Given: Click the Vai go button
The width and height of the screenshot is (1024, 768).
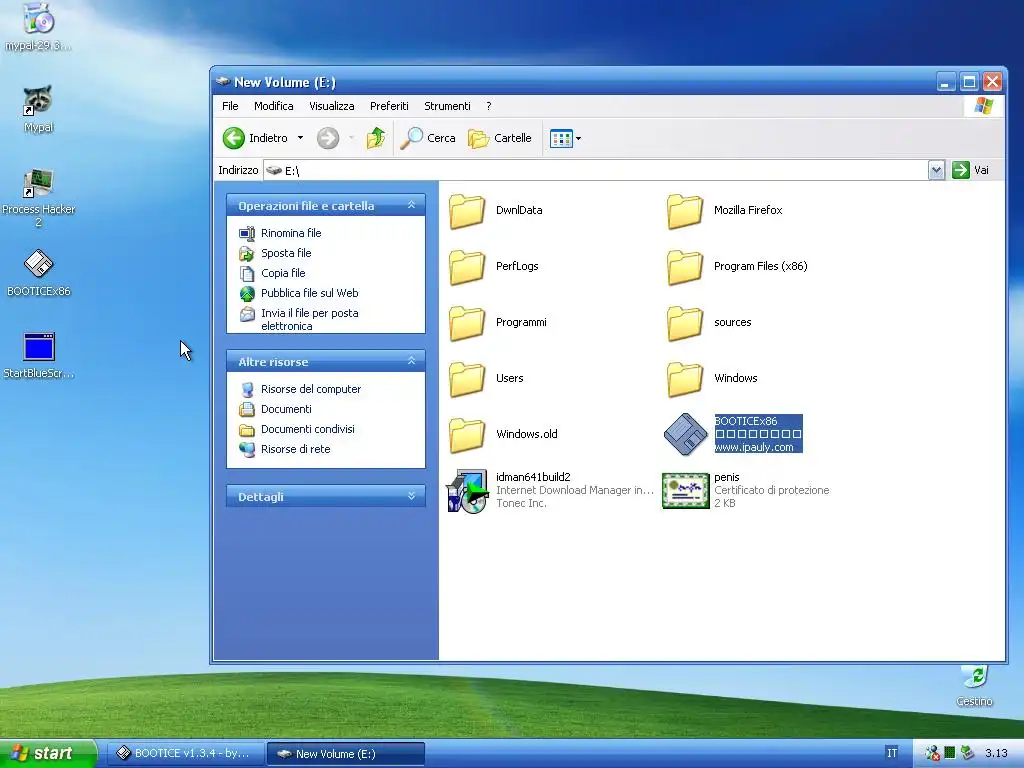Looking at the screenshot, I should tap(970, 170).
